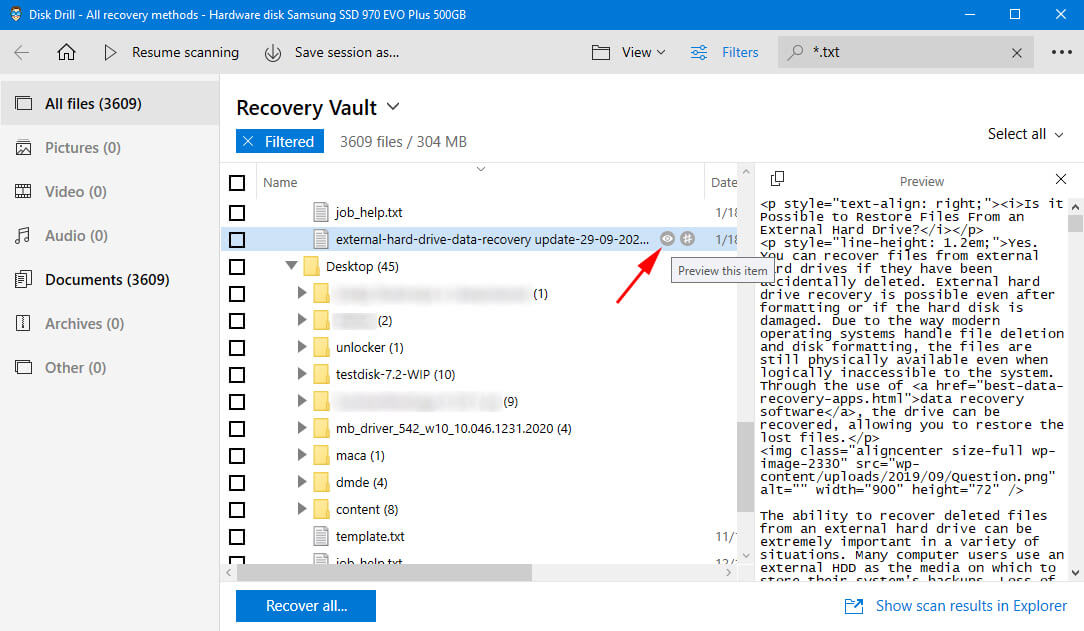Click the Preview panel scrollbar thumb
This screenshot has width=1084, height=631.
[x=1075, y=223]
